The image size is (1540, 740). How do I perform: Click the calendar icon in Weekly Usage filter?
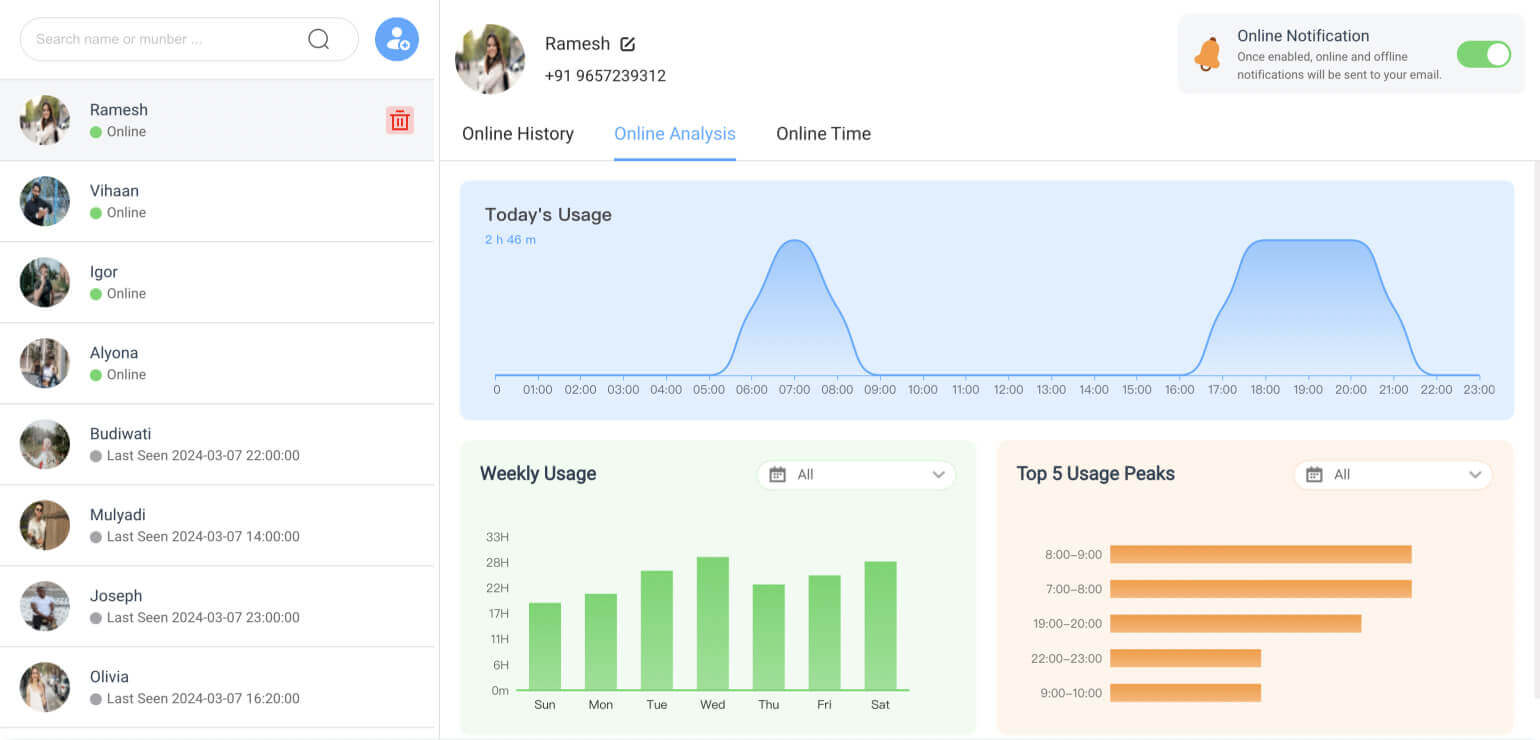pyautogui.click(x=777, y=475)
